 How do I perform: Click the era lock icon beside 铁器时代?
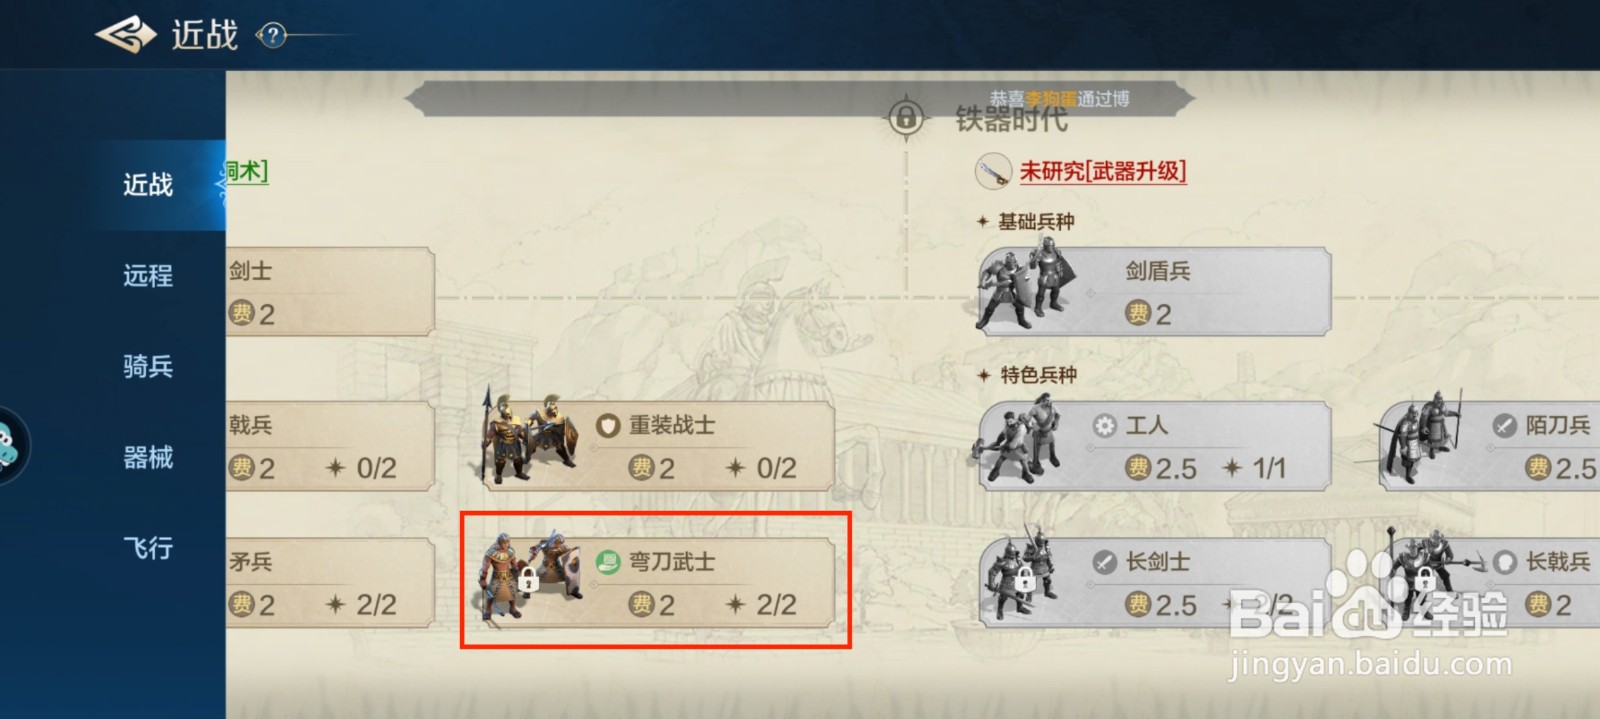(x=906, y=118)
